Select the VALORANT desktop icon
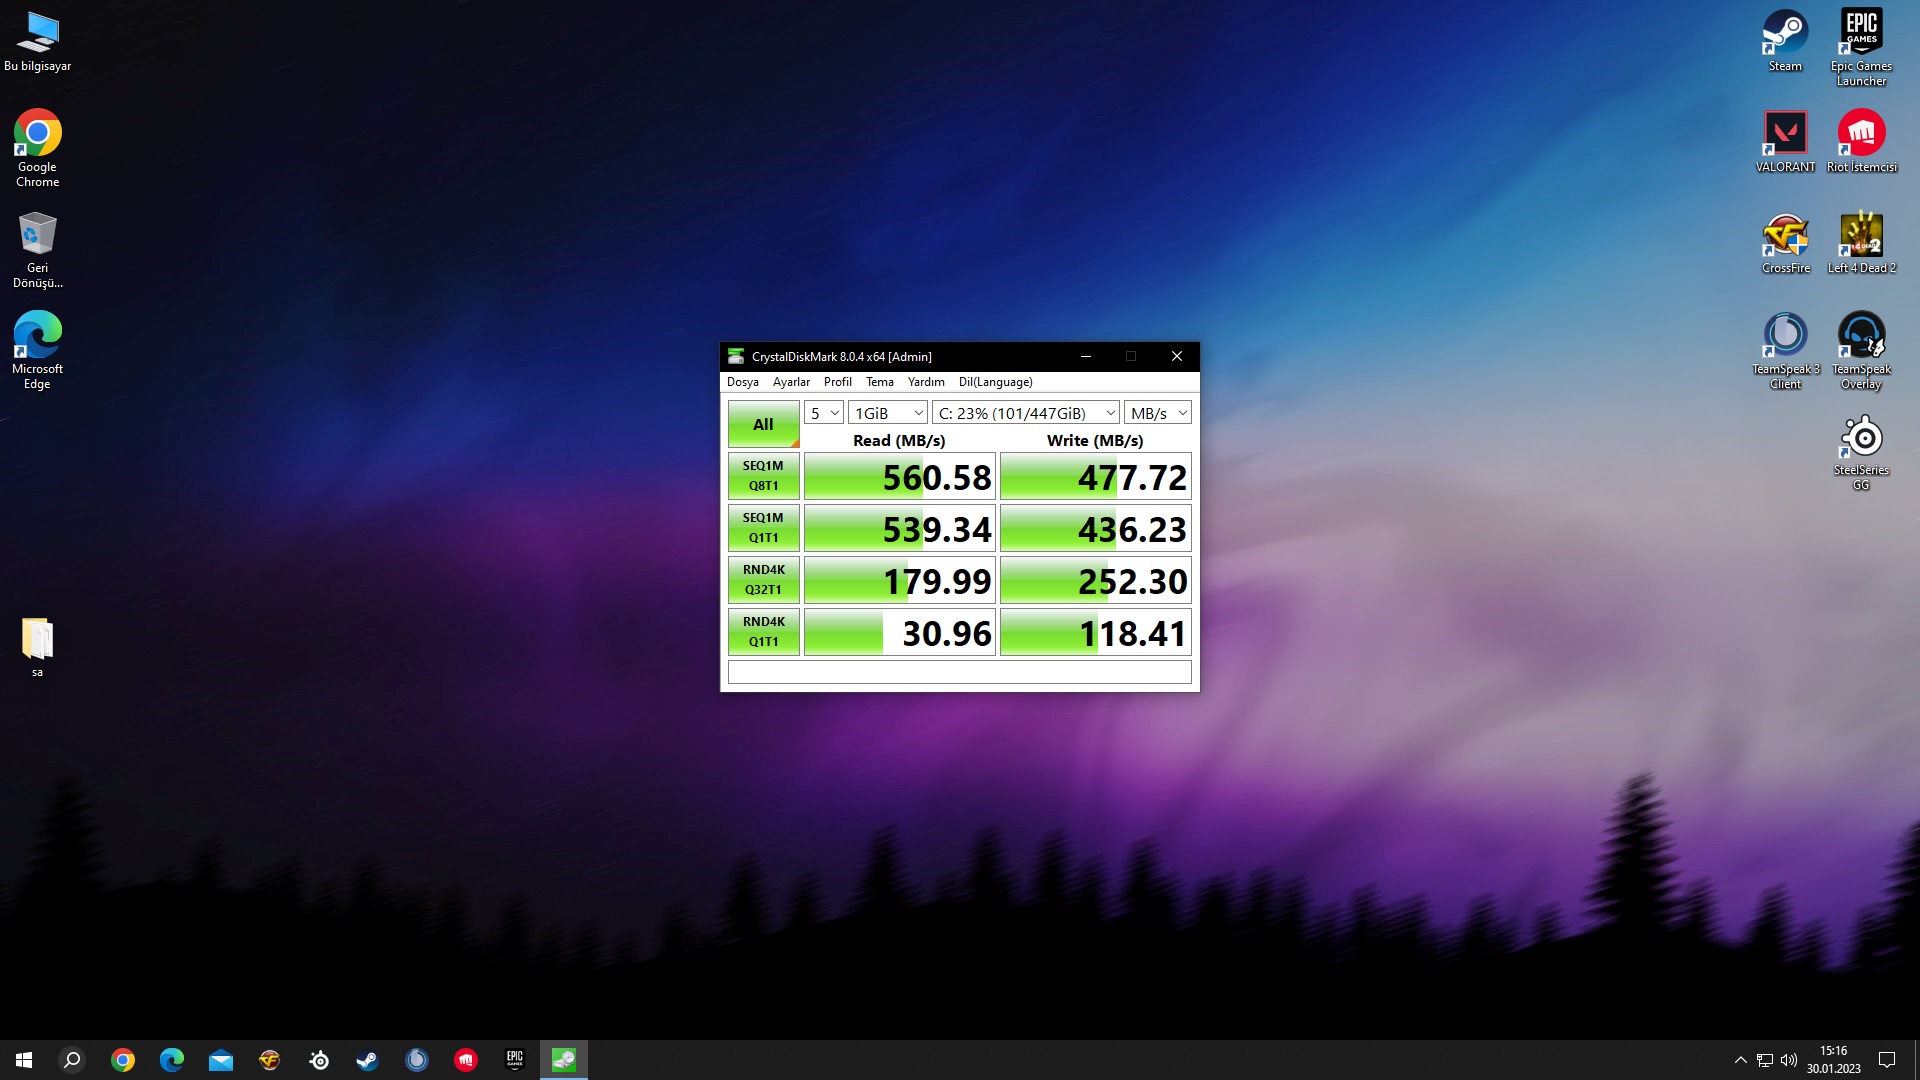The width and height of the screenshot is (1920, 1080). click(x=1785, y=142)
